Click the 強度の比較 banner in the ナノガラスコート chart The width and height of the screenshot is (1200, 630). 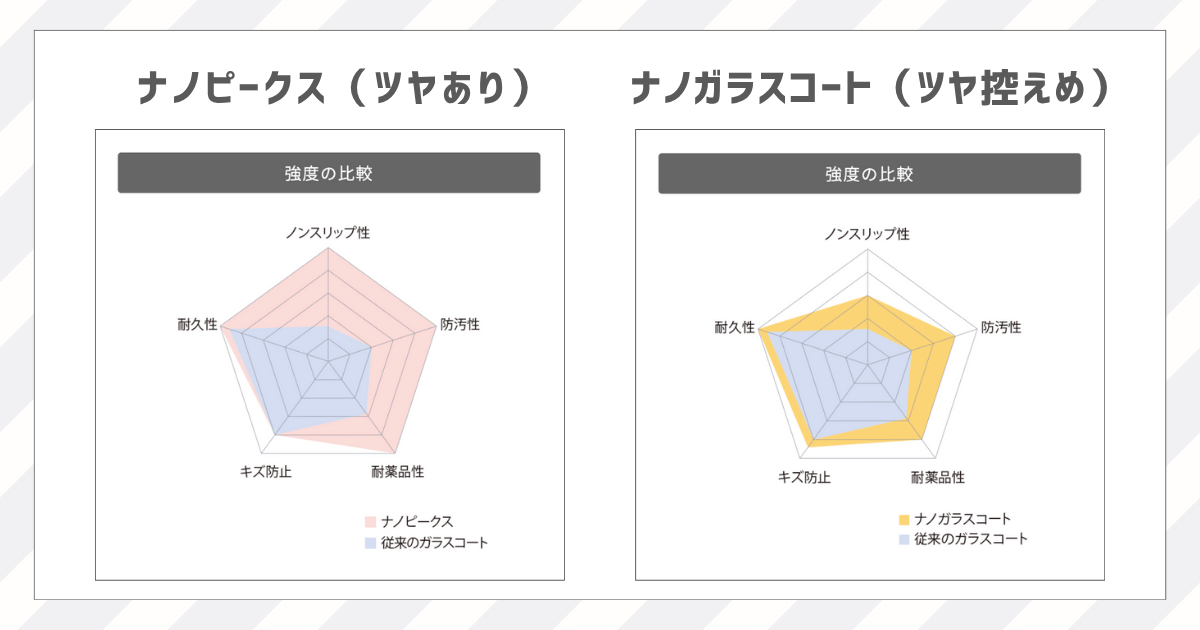869,173
